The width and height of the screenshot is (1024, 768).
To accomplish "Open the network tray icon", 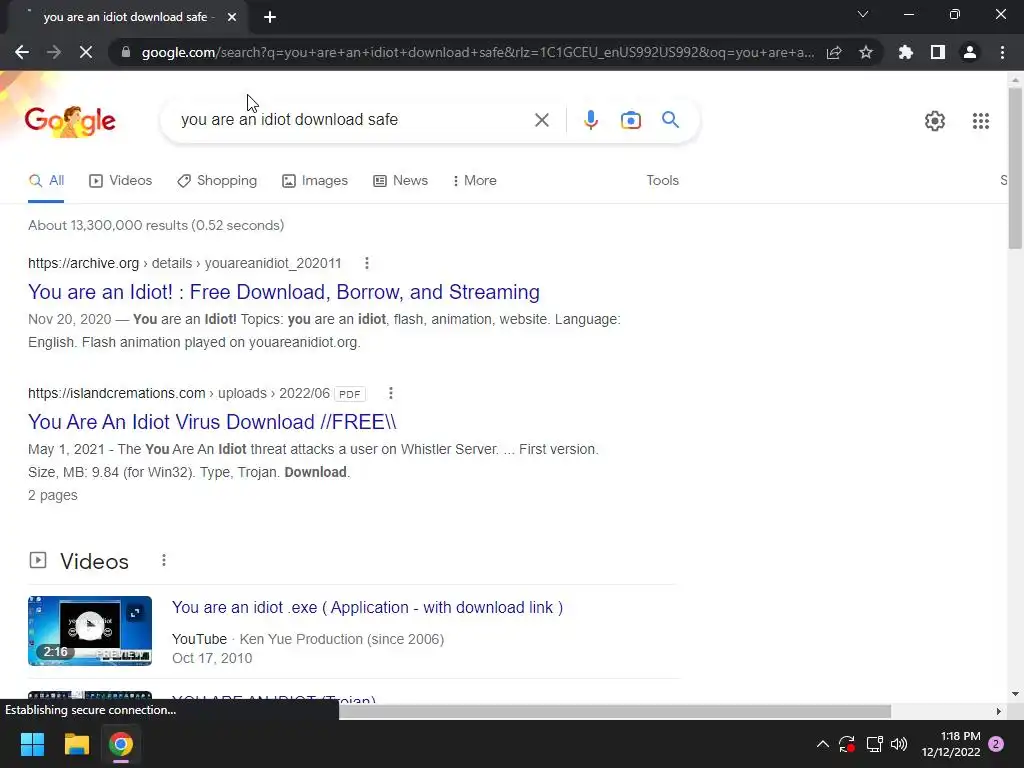I will coord(874,744).
